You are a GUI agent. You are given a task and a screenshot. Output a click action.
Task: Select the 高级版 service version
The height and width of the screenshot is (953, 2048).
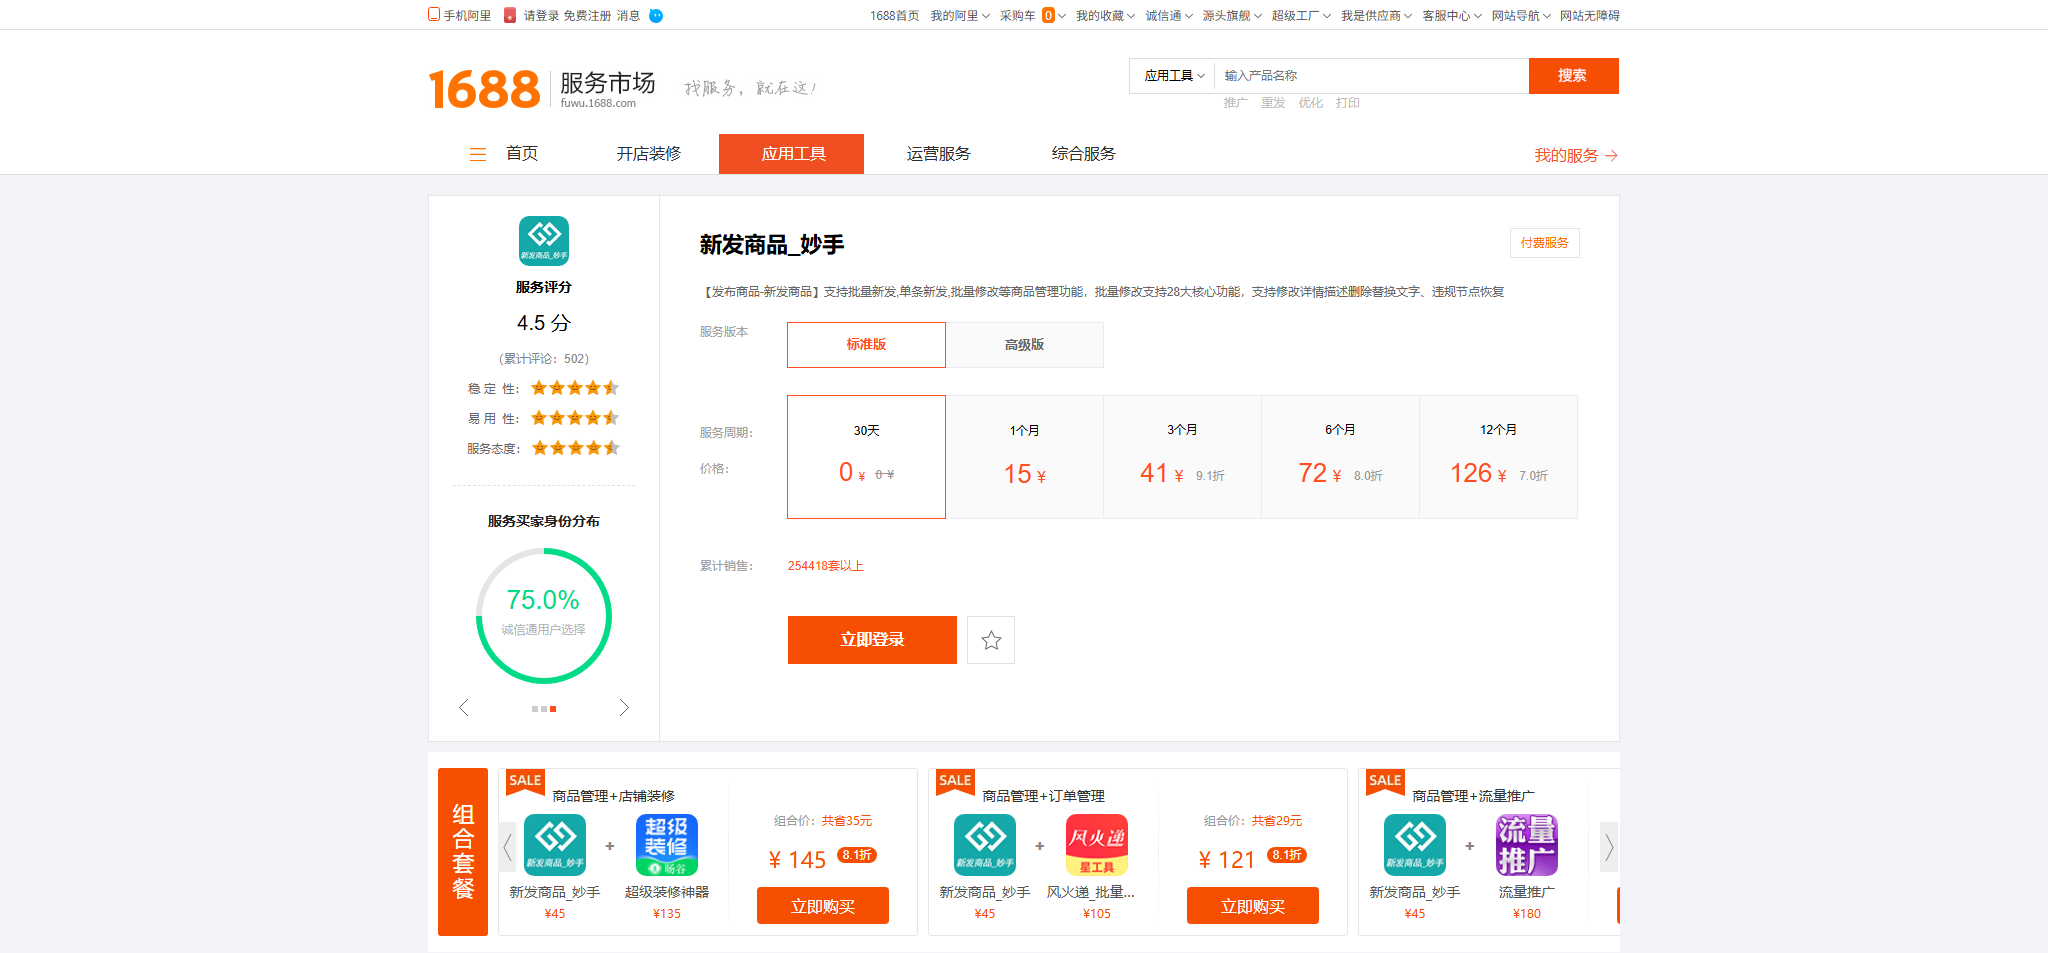click(x=1025, y=345)
